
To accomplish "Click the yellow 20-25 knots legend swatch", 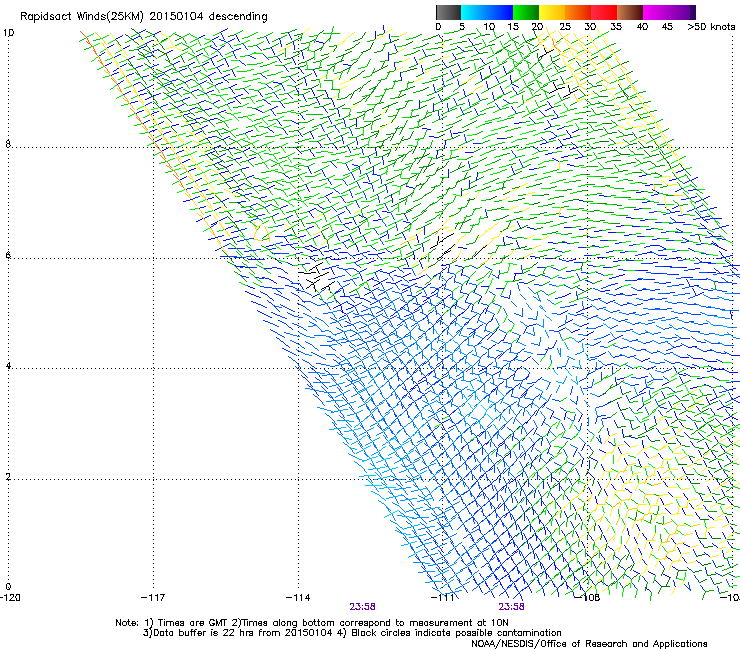I will [552, 12].
